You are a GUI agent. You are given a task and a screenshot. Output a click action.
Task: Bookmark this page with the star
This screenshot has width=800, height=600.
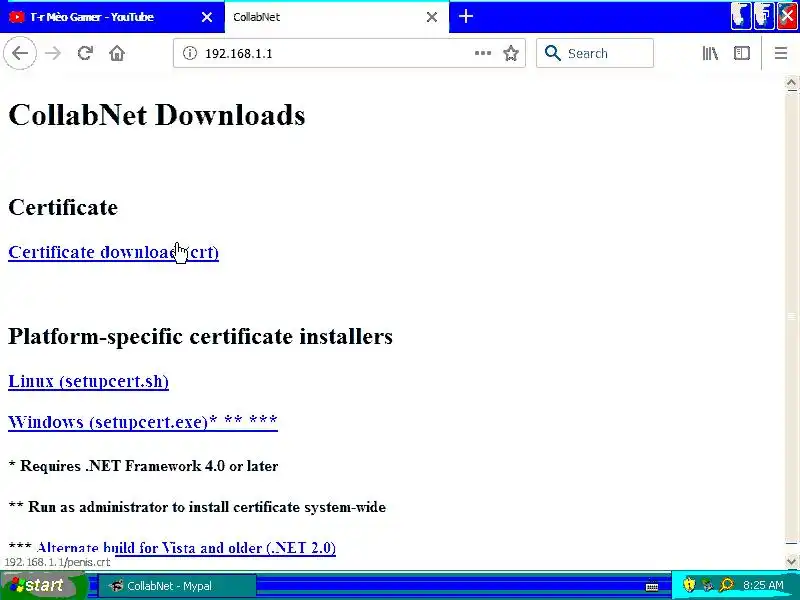click(511, 53)
